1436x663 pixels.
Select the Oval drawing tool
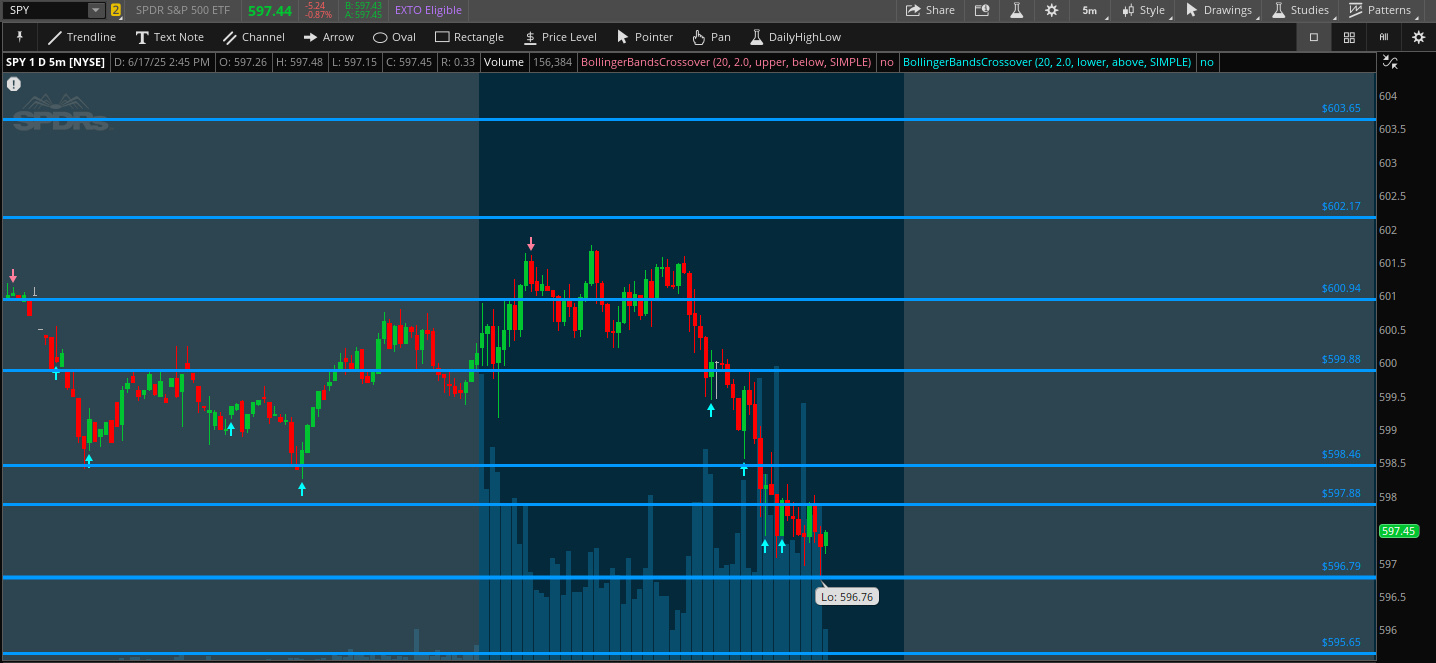pyautogui.click(x=394, y=37)
